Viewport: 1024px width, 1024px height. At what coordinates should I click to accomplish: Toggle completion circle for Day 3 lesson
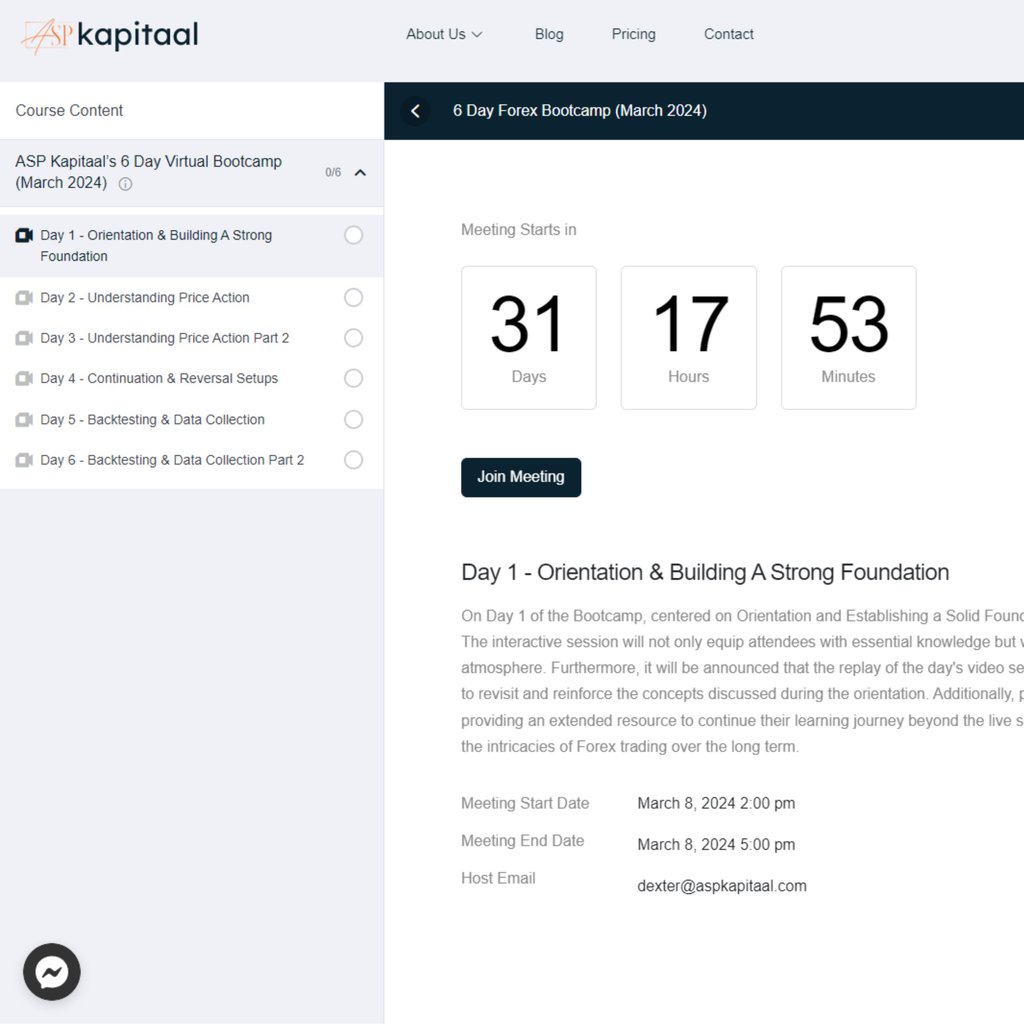pos(353,338)
